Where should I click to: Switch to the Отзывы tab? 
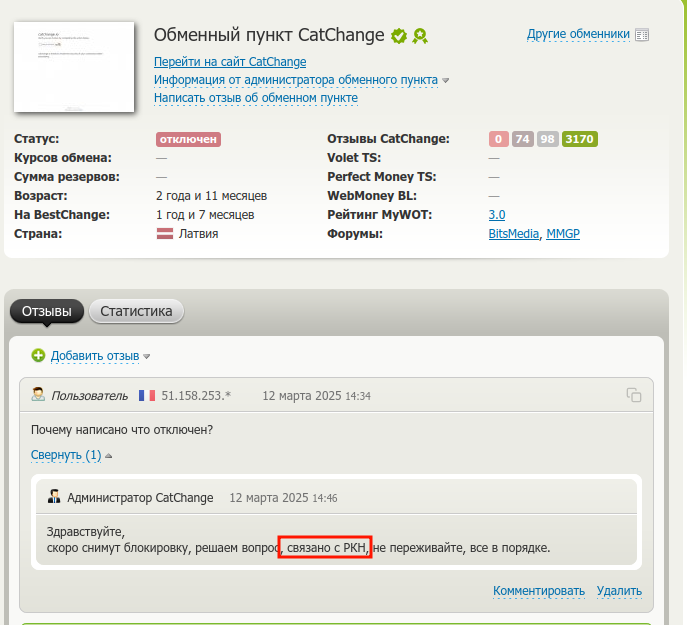coord(47,311)
